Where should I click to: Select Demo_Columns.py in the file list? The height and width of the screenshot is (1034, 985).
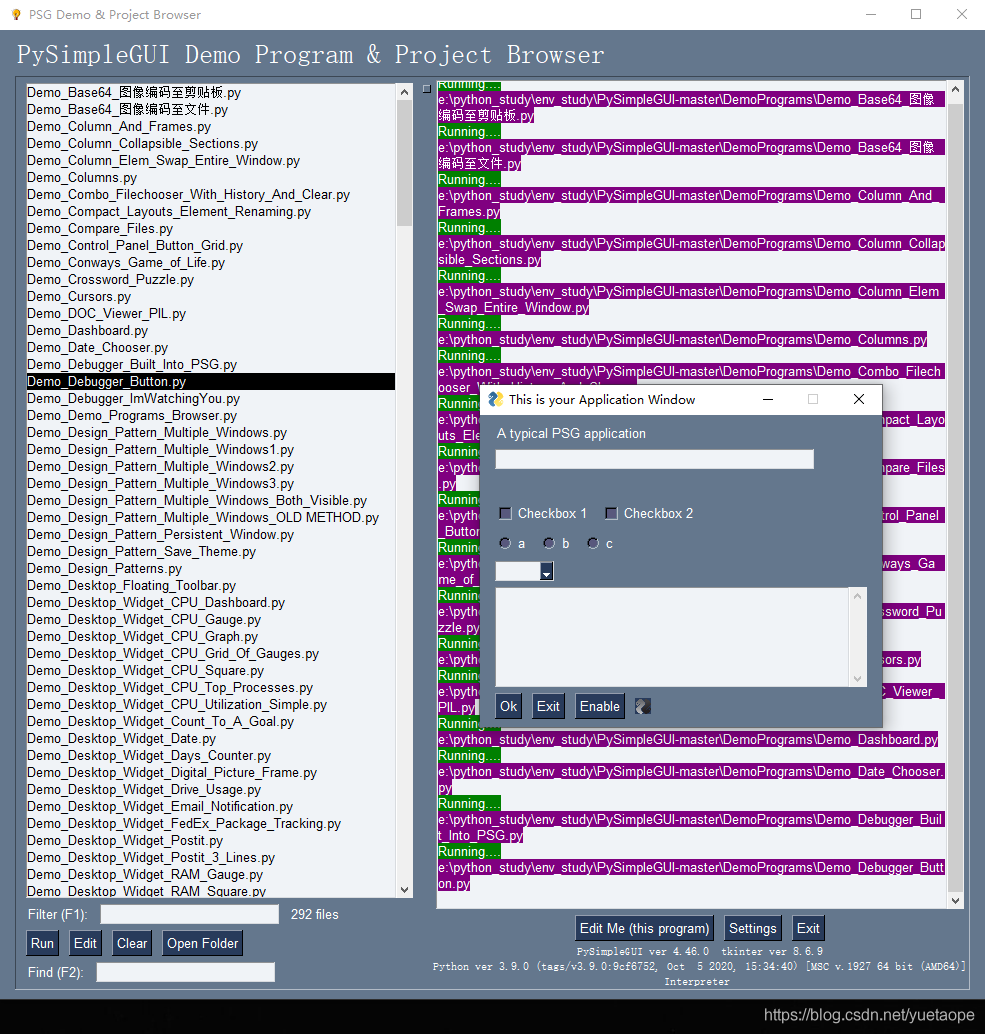[211, 177]
